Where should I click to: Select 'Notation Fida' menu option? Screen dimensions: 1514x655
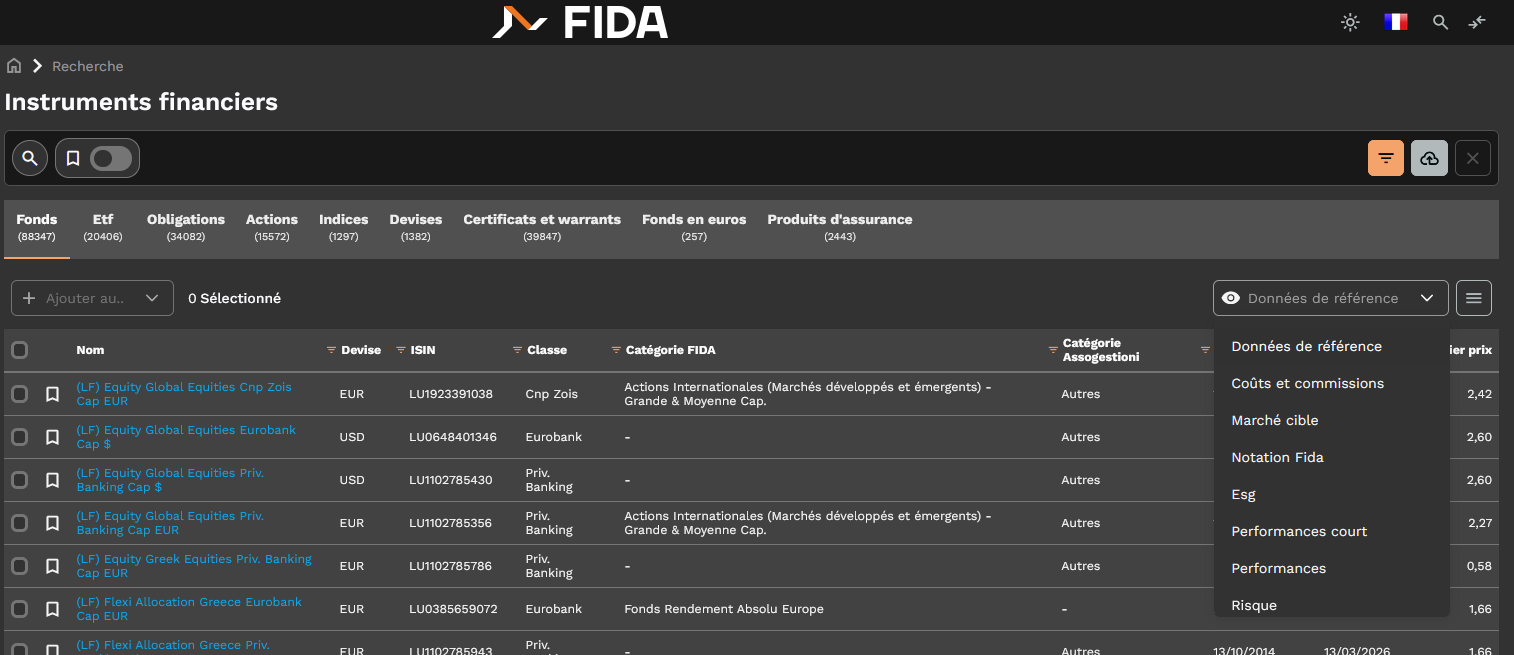click(x=1277, y=457)
